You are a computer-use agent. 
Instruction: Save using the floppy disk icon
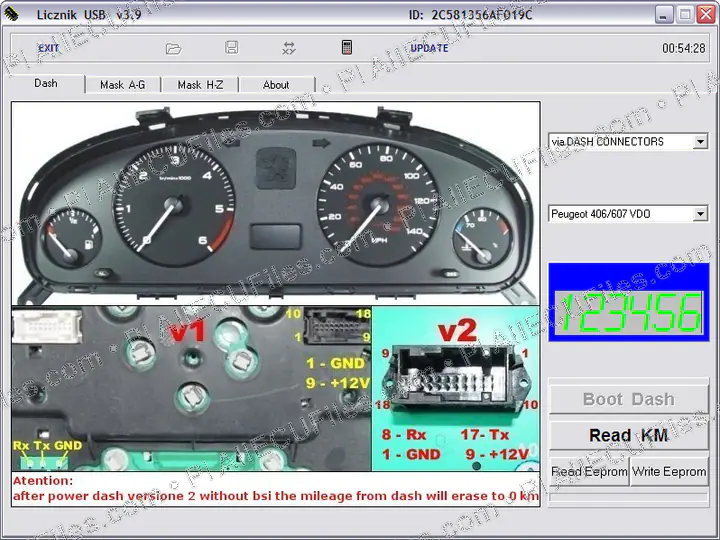[x=231, y=47]
